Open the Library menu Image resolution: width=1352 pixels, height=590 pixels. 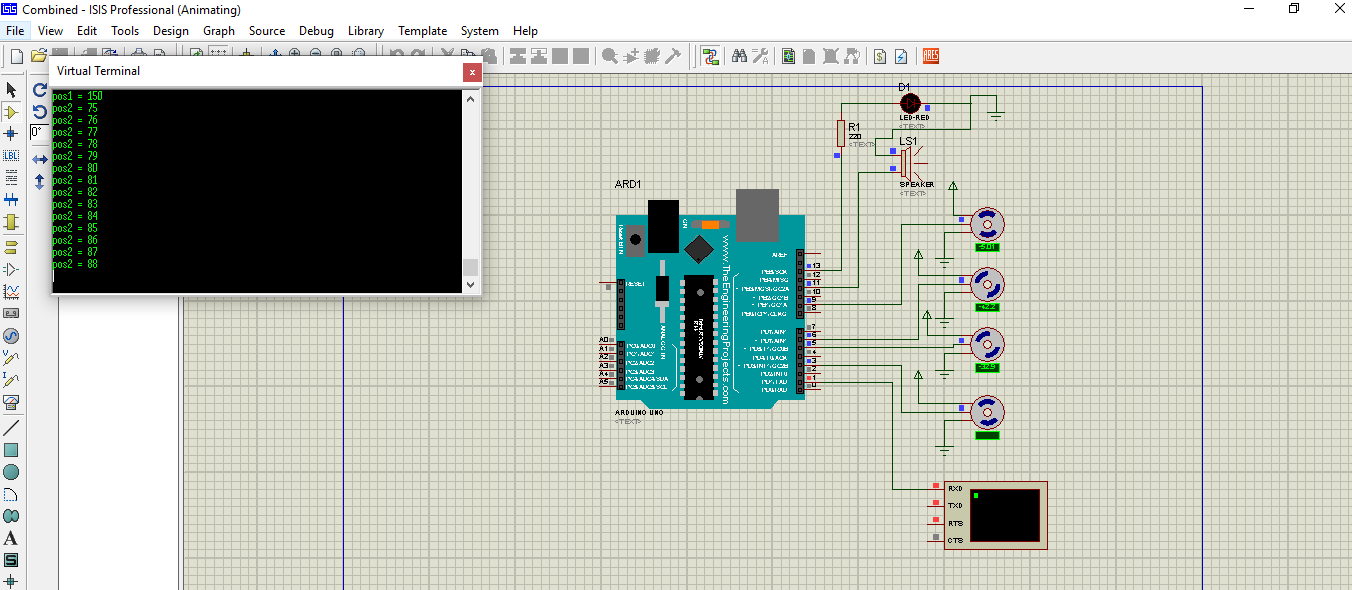point(366,31)
